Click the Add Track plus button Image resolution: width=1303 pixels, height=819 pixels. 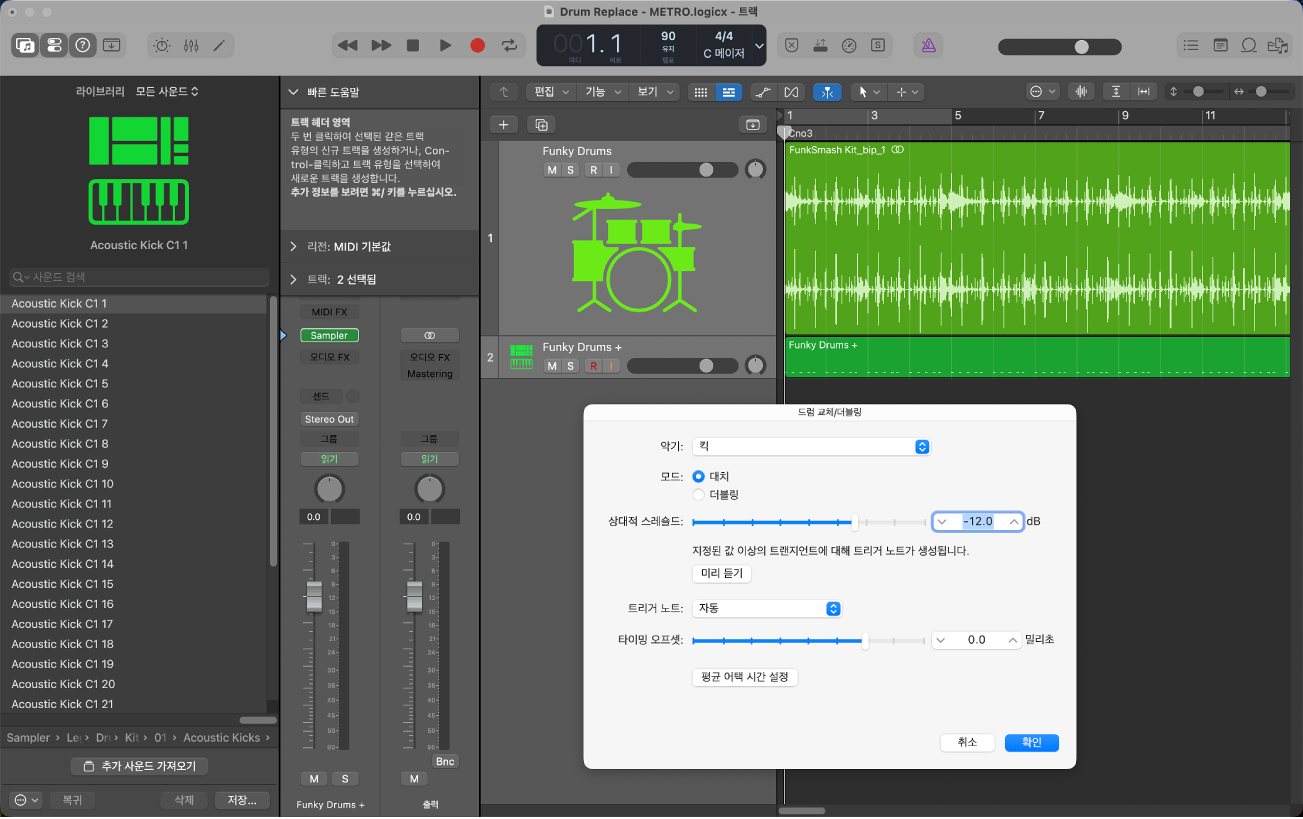(x=503, y=125)
